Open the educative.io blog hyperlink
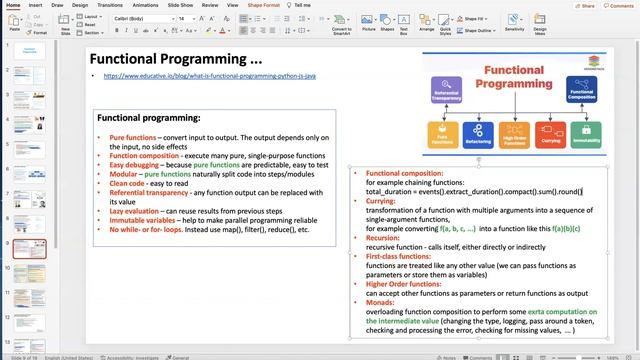Viewport: 640px width, 360px height. (x=209, y=76)
